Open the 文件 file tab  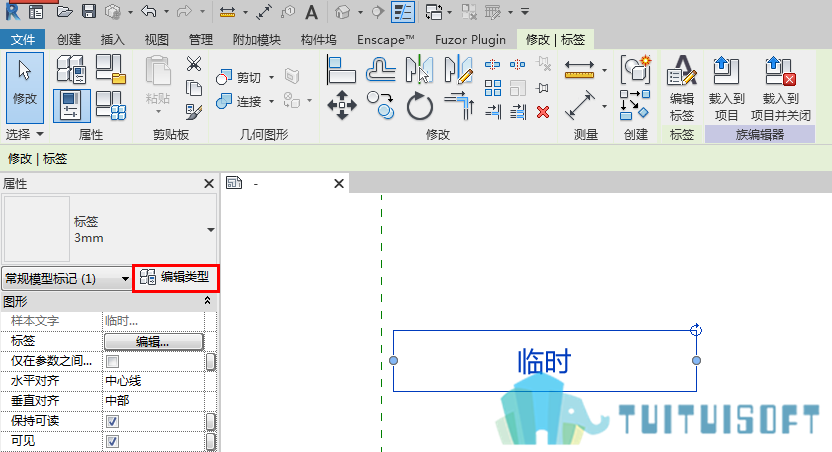click(23, 39)
